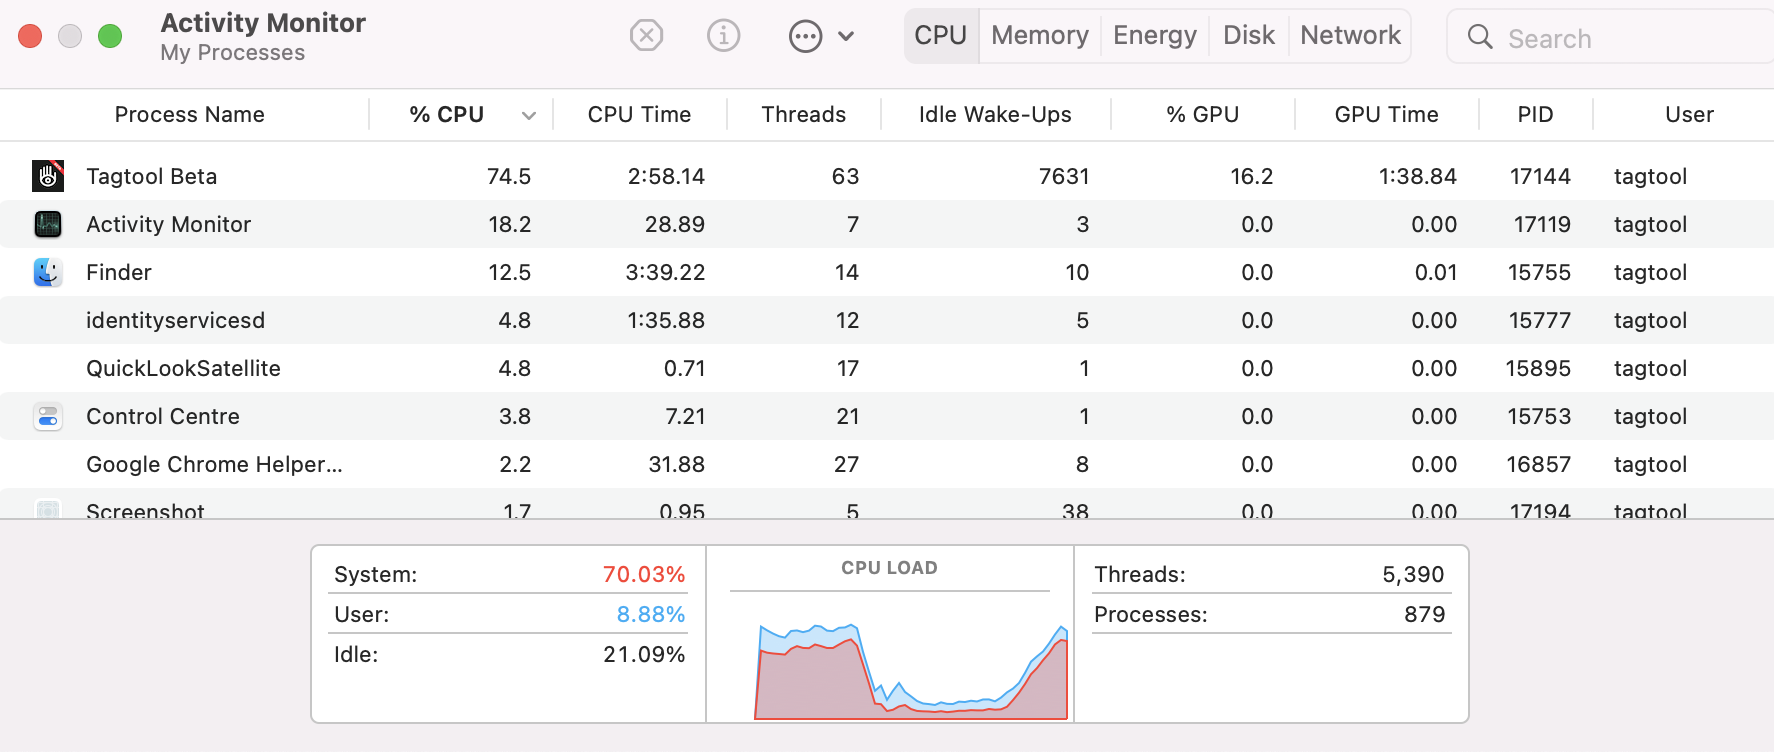Click the Activity Monitor process icon

click(x=48, y=224)
